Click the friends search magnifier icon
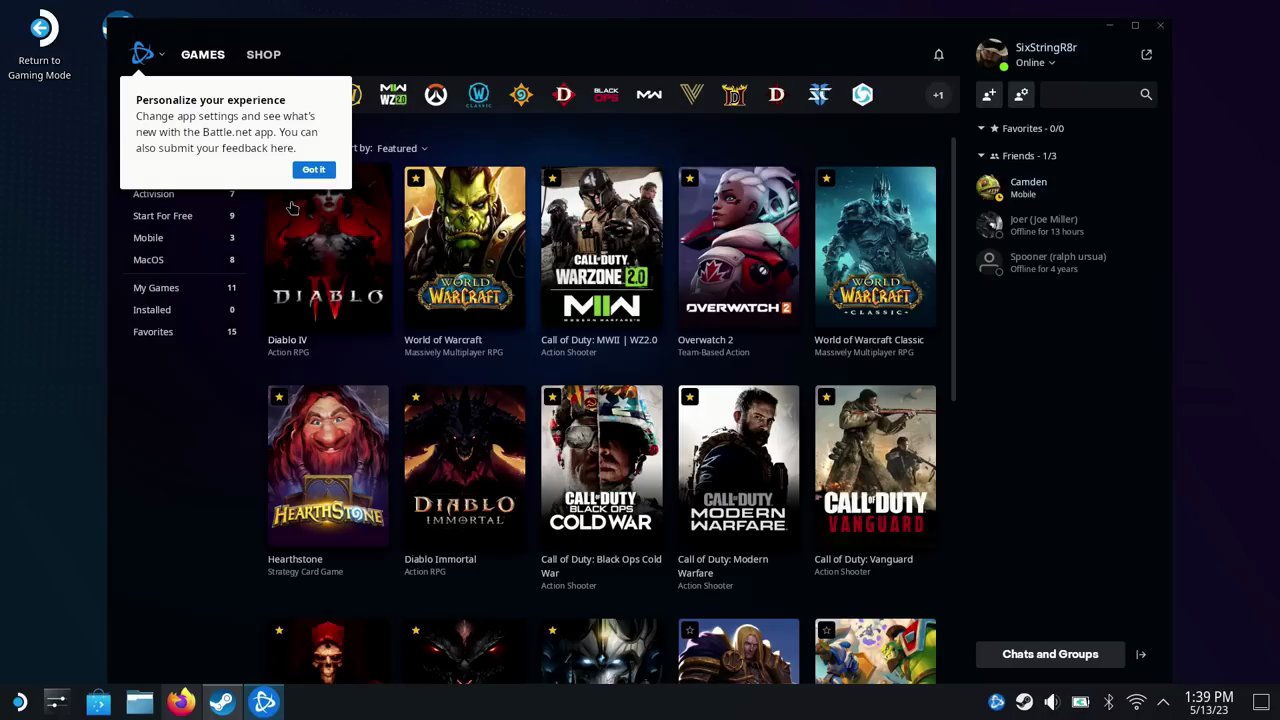 (x=1146, y=94)
